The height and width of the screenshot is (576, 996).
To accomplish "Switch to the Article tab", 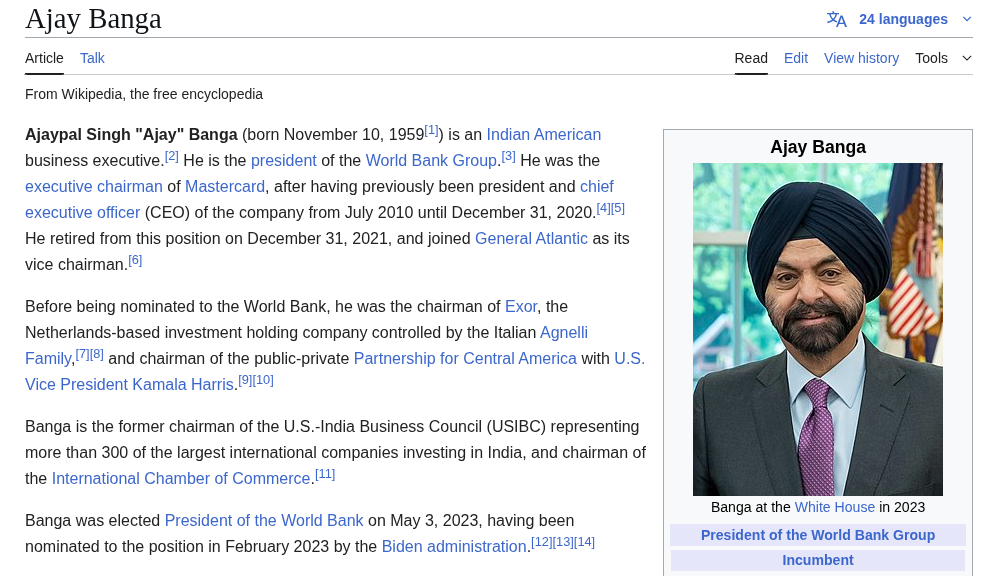I will (x=44, y=58).
